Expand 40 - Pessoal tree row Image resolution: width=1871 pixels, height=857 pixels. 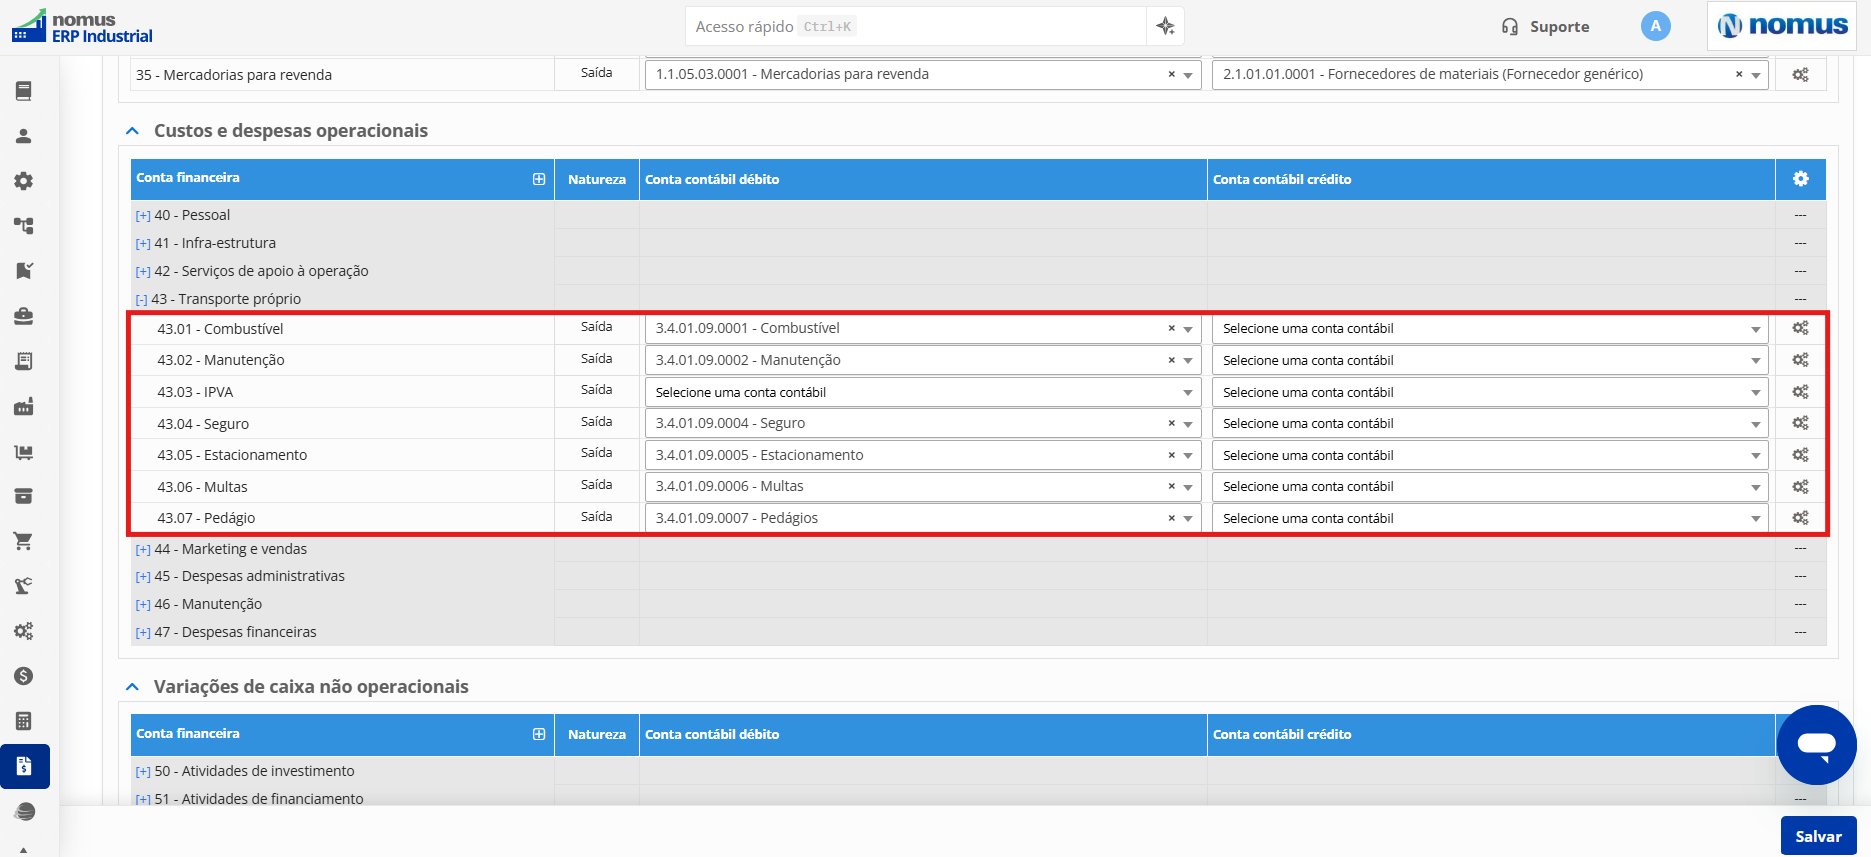[143, 216]
